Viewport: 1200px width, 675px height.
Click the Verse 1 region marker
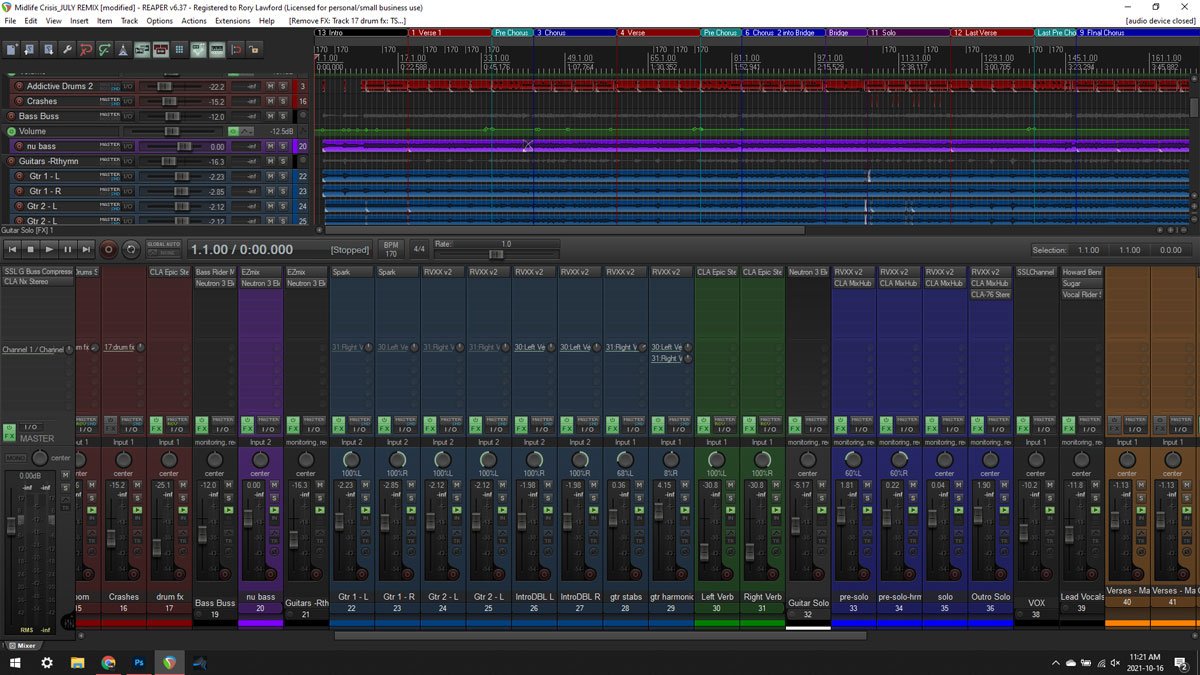click(430, 33)
